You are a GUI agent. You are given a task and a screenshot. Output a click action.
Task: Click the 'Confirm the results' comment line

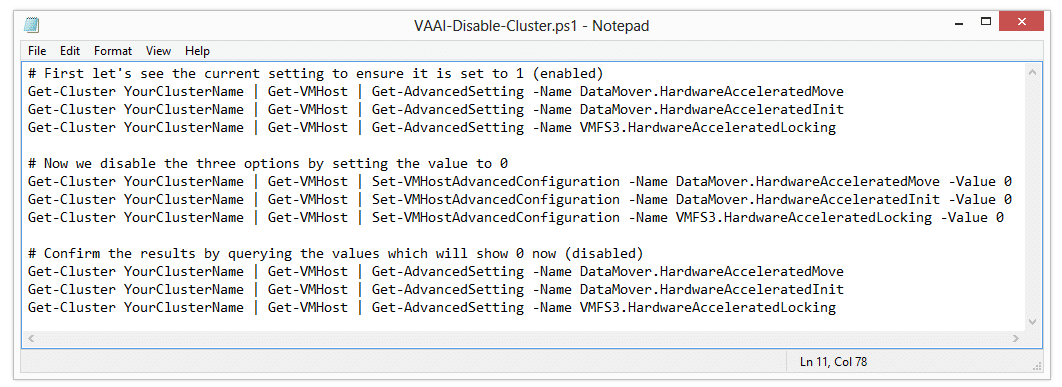click(335, 253)
